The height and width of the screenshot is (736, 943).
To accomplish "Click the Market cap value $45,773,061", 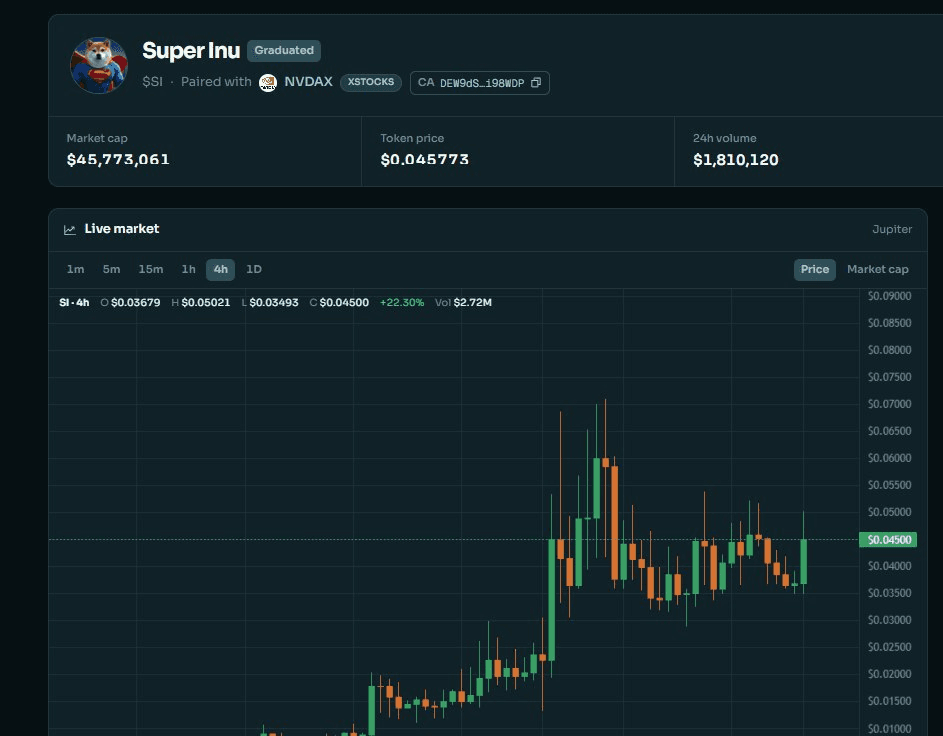I will [x=118, y=159].
